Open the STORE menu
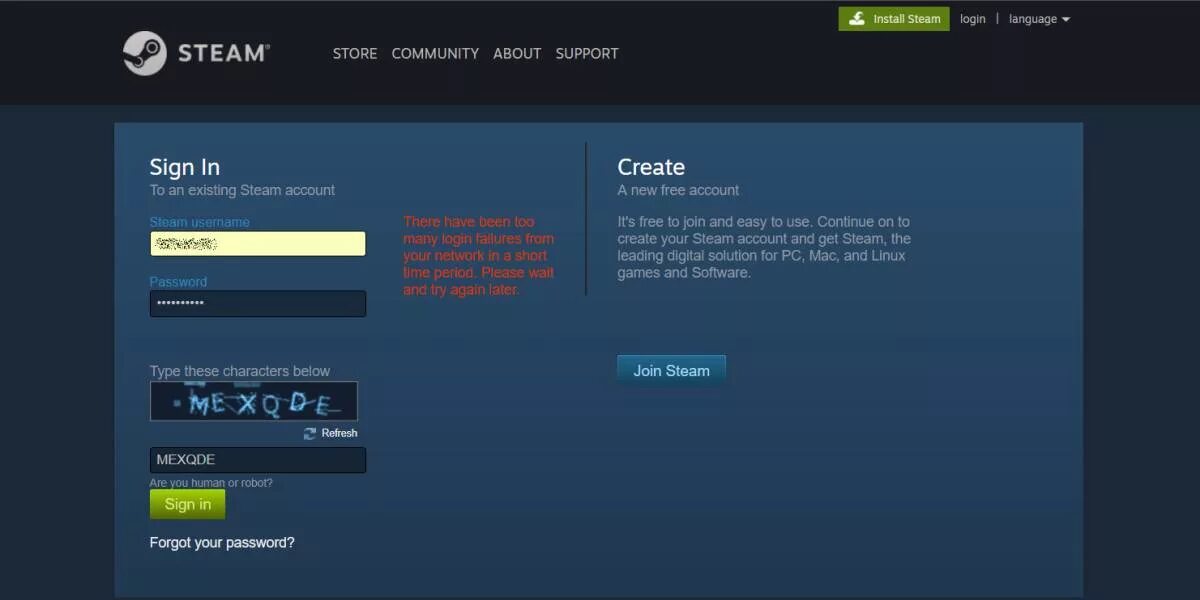Viewport: 1200px width, 600px height. tap(355, 53)
